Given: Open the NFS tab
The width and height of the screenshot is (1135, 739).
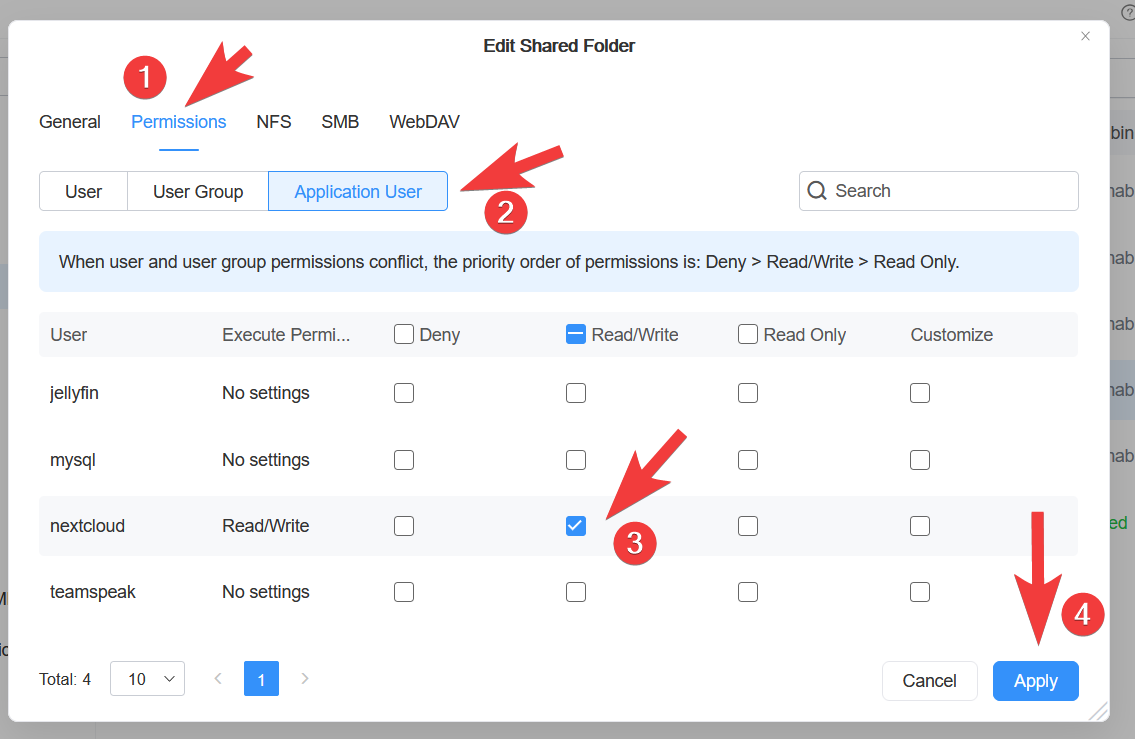Looking at the screenshot, I should 273,122.
